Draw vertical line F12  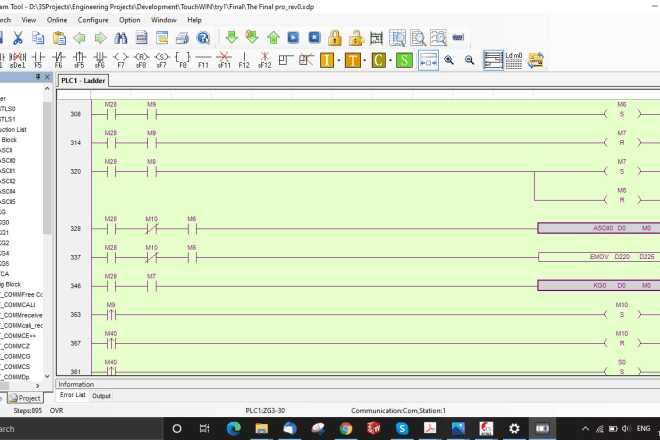(x=244, y=60)
